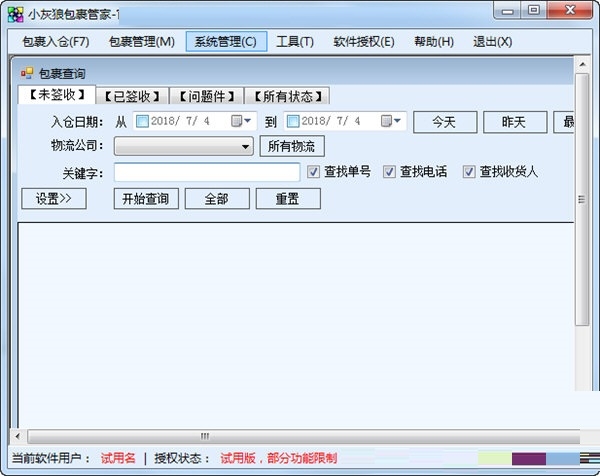Open calendar of the 到 end date picker
The height and width of the screenshot is (476, 600).
pos(391,121)
